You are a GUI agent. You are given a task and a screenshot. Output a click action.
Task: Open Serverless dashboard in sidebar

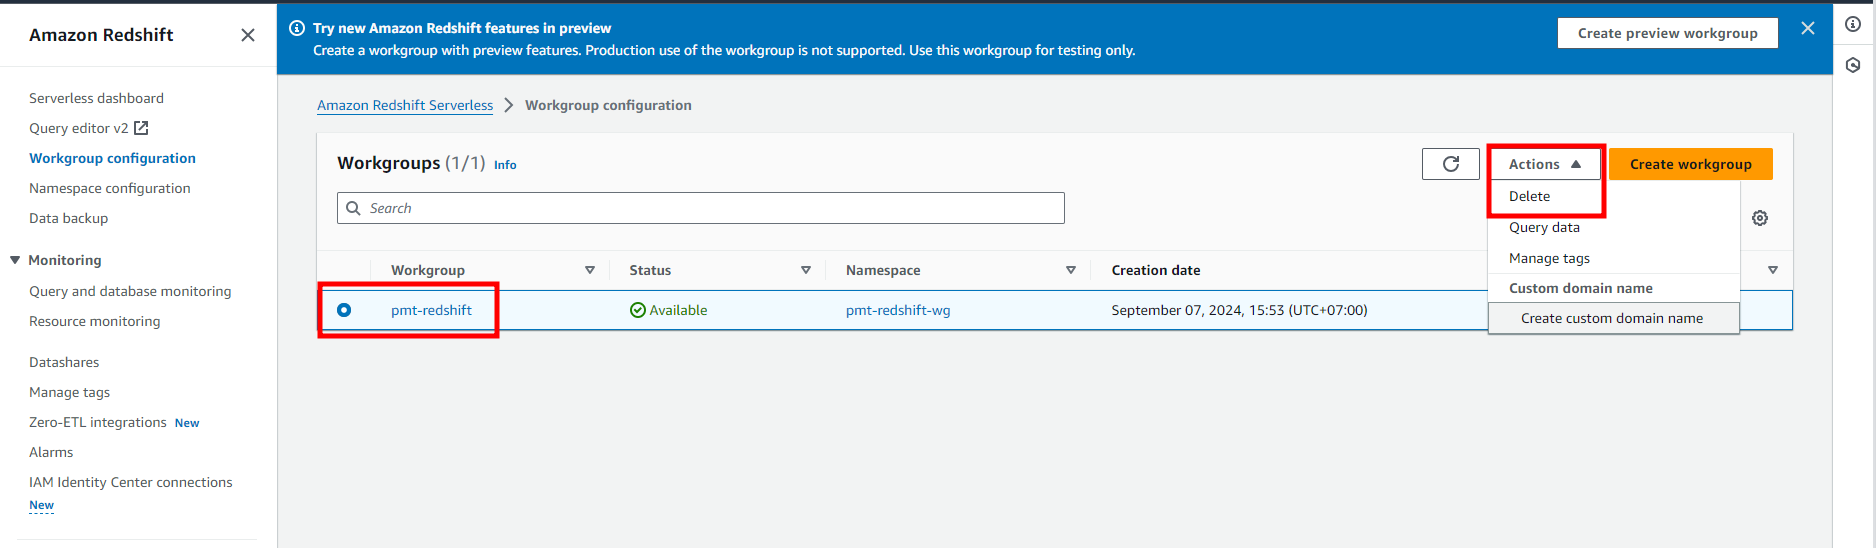tap(96, 98)
